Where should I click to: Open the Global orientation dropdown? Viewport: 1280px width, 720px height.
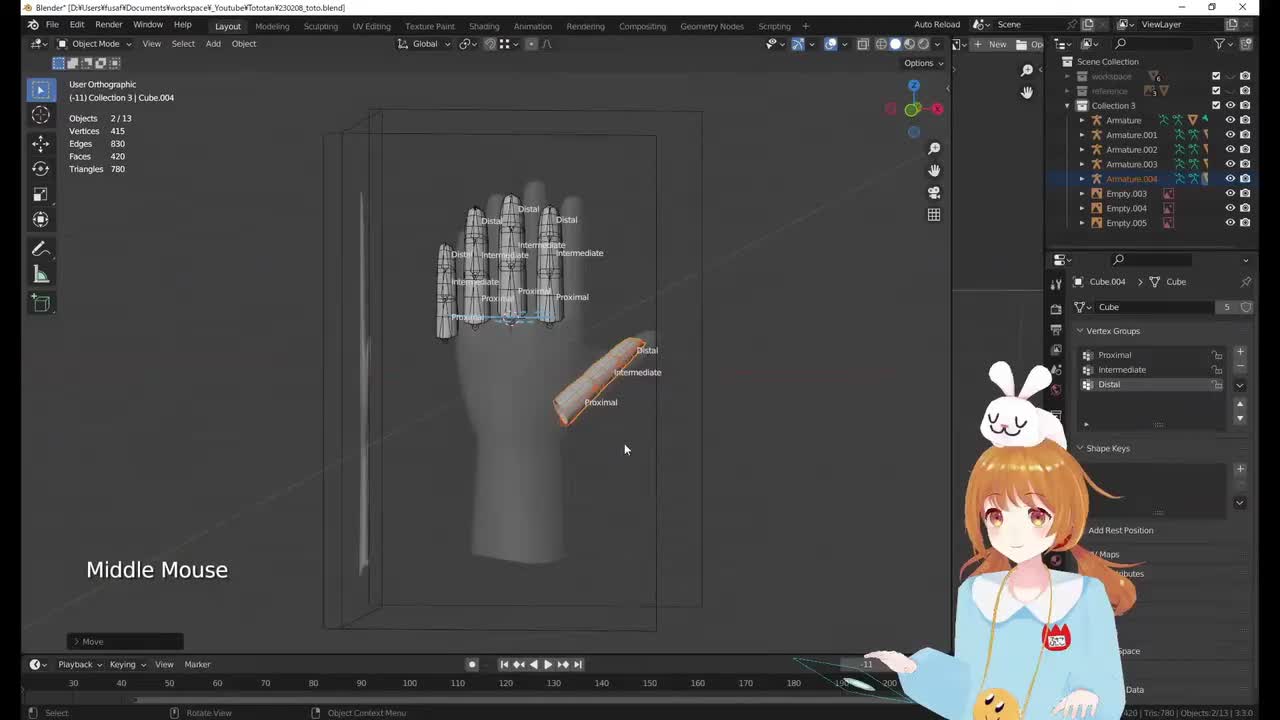click(424, 44)
